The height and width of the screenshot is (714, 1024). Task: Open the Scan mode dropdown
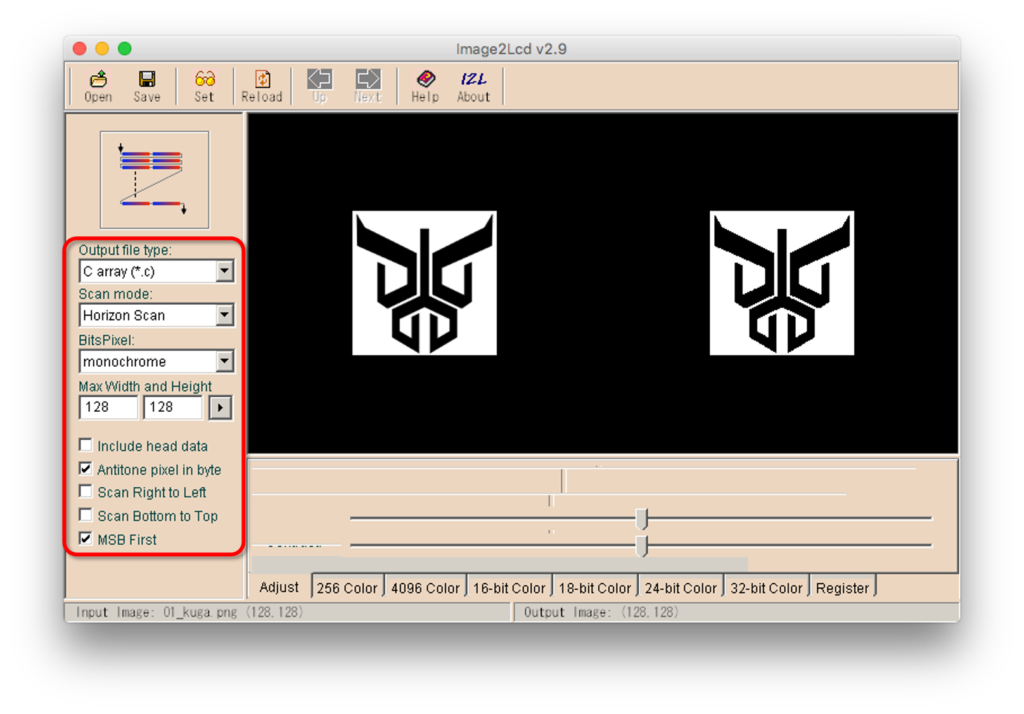224,315
